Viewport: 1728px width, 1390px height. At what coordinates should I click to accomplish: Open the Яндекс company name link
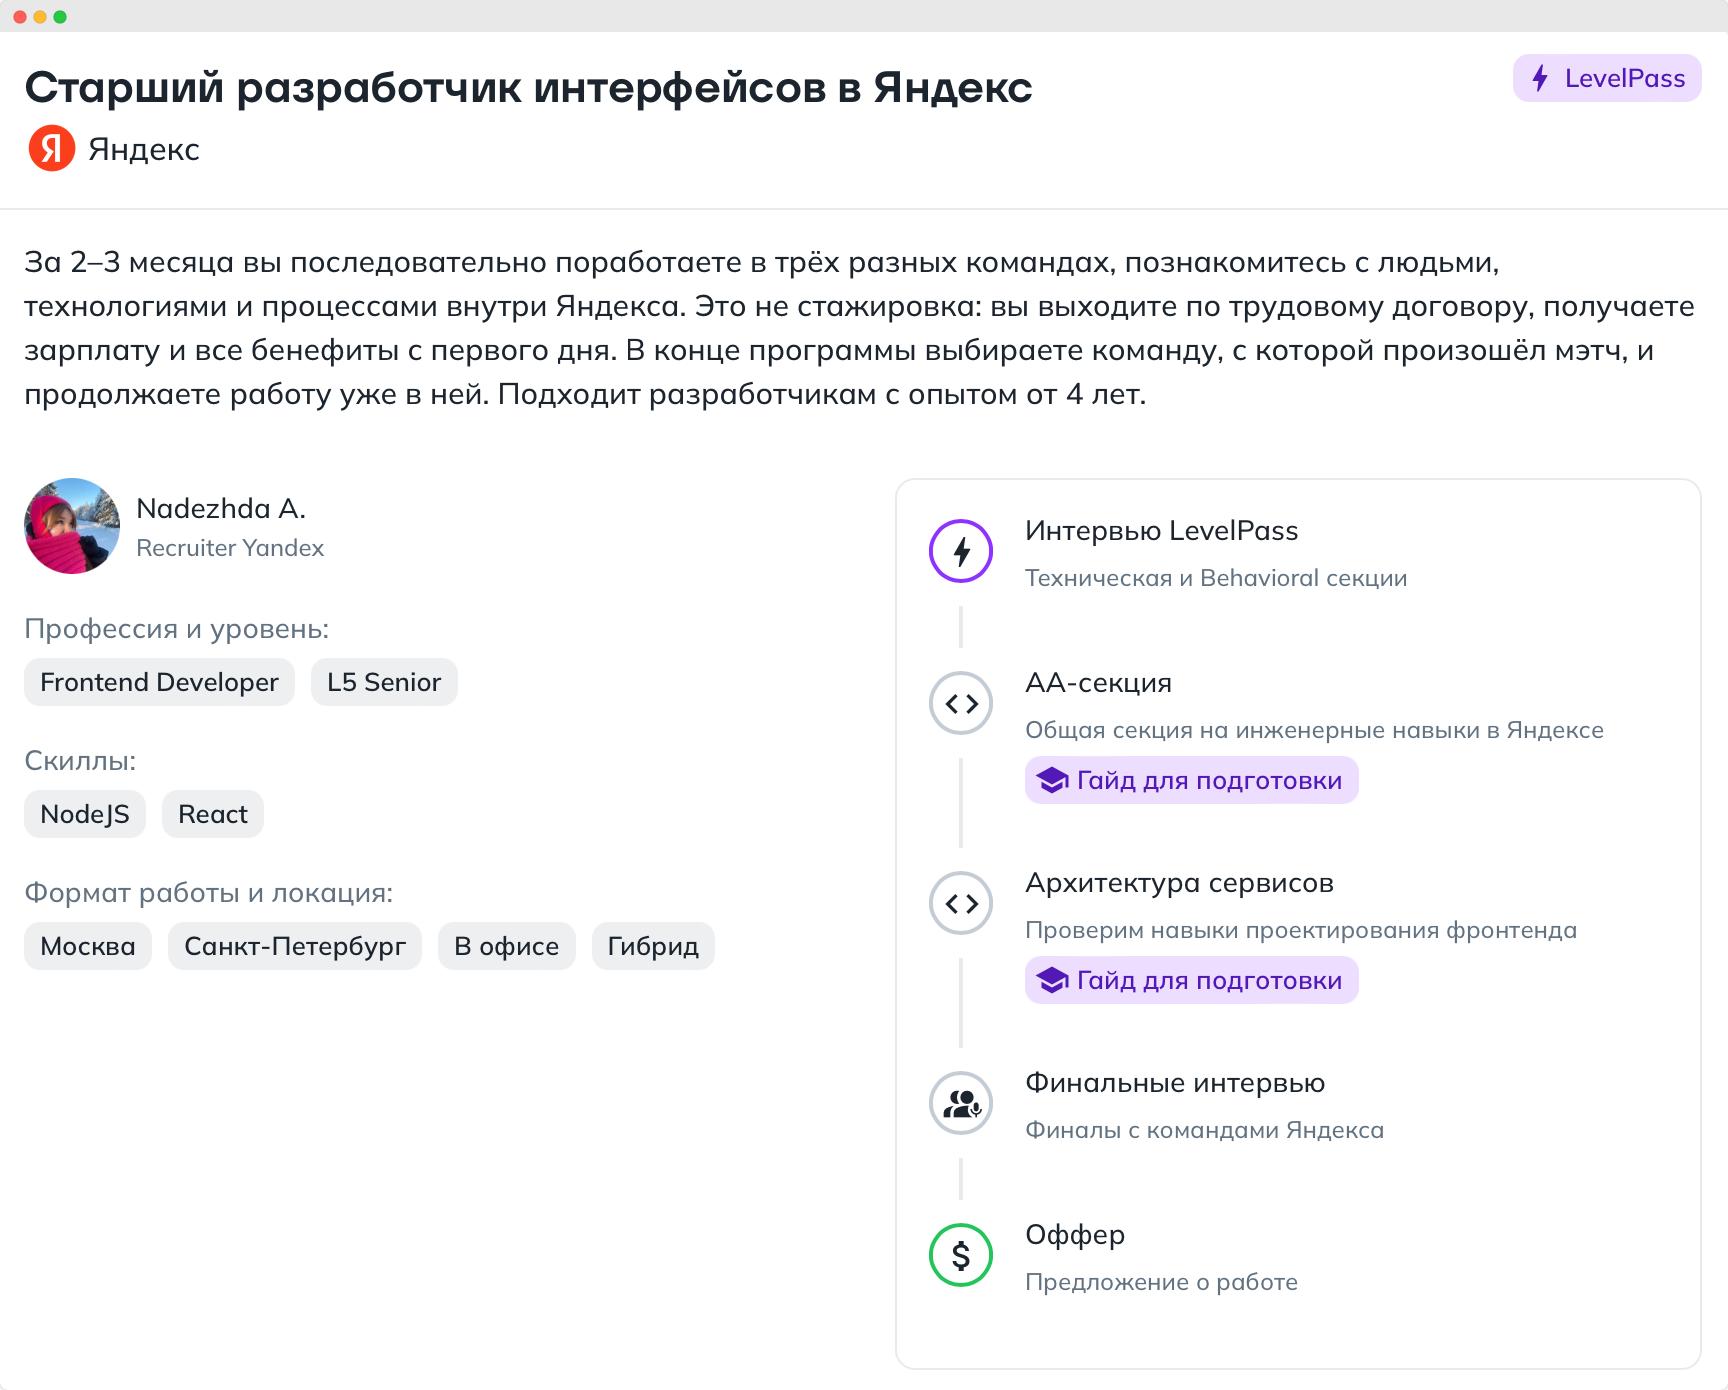pos(144,149)
